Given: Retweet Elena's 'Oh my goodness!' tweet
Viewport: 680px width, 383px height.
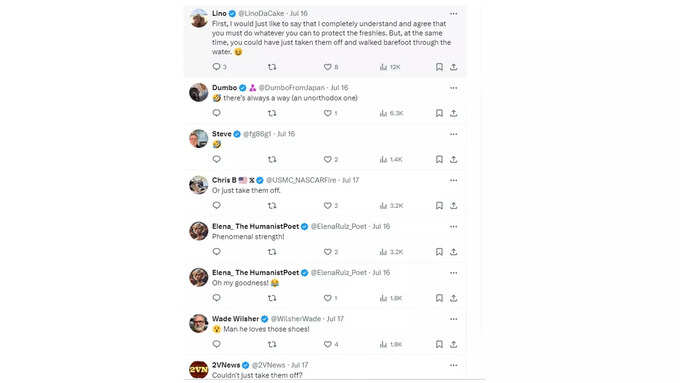Looking at the screenshot, I should [272, 298].
